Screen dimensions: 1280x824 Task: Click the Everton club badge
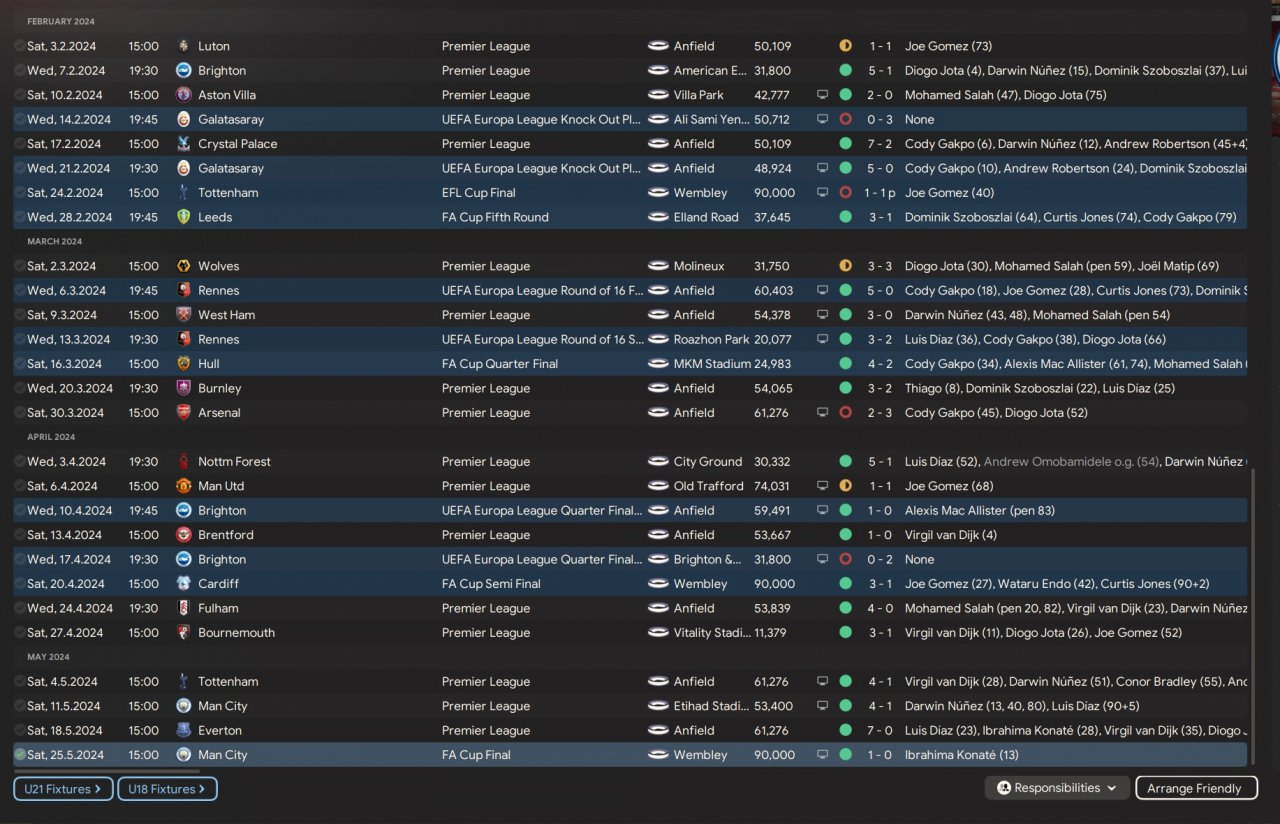[x=183, y=730]
